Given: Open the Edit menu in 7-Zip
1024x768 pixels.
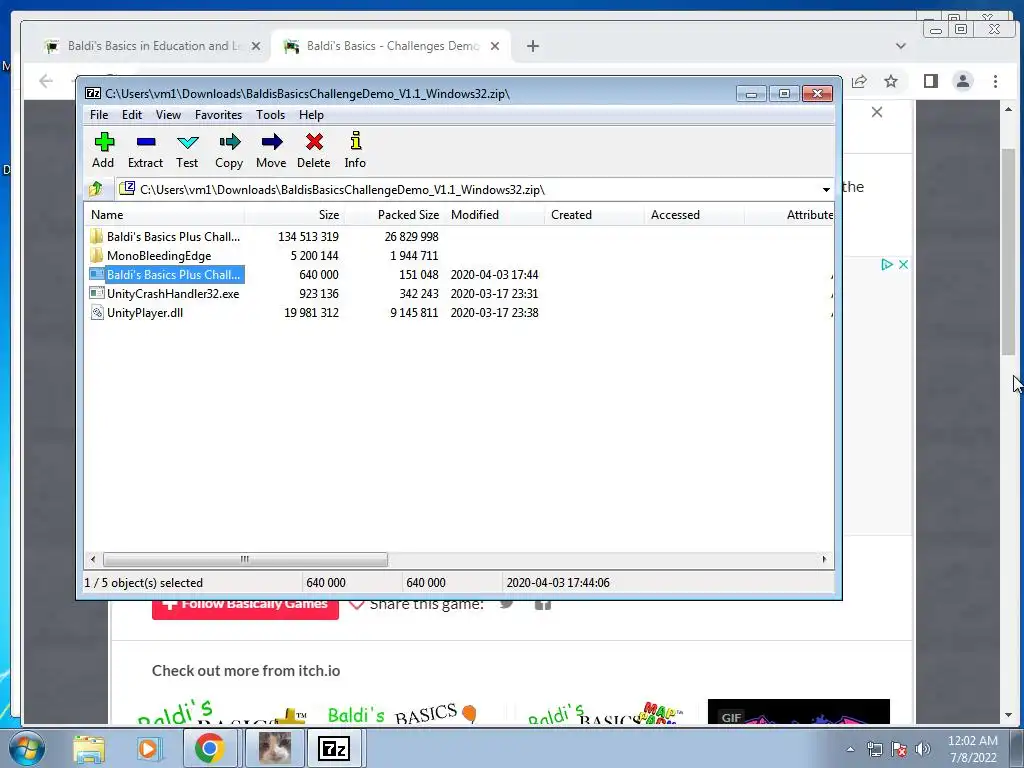Looking at the screenshot, I should click(132, 115).
